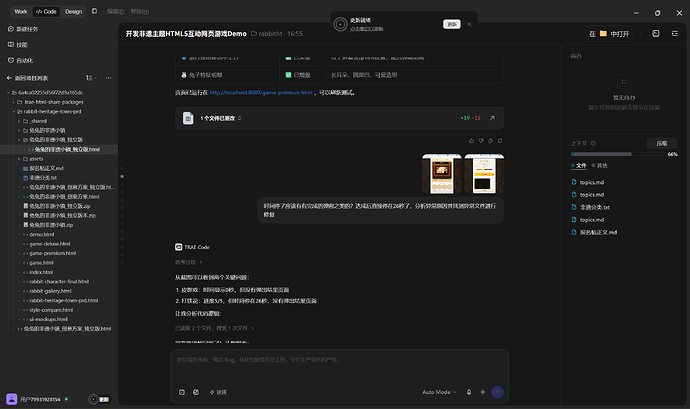The image size is (690, 409).
Task: Open the second attached screenshot thumbnail
Action: coord(484,173)
